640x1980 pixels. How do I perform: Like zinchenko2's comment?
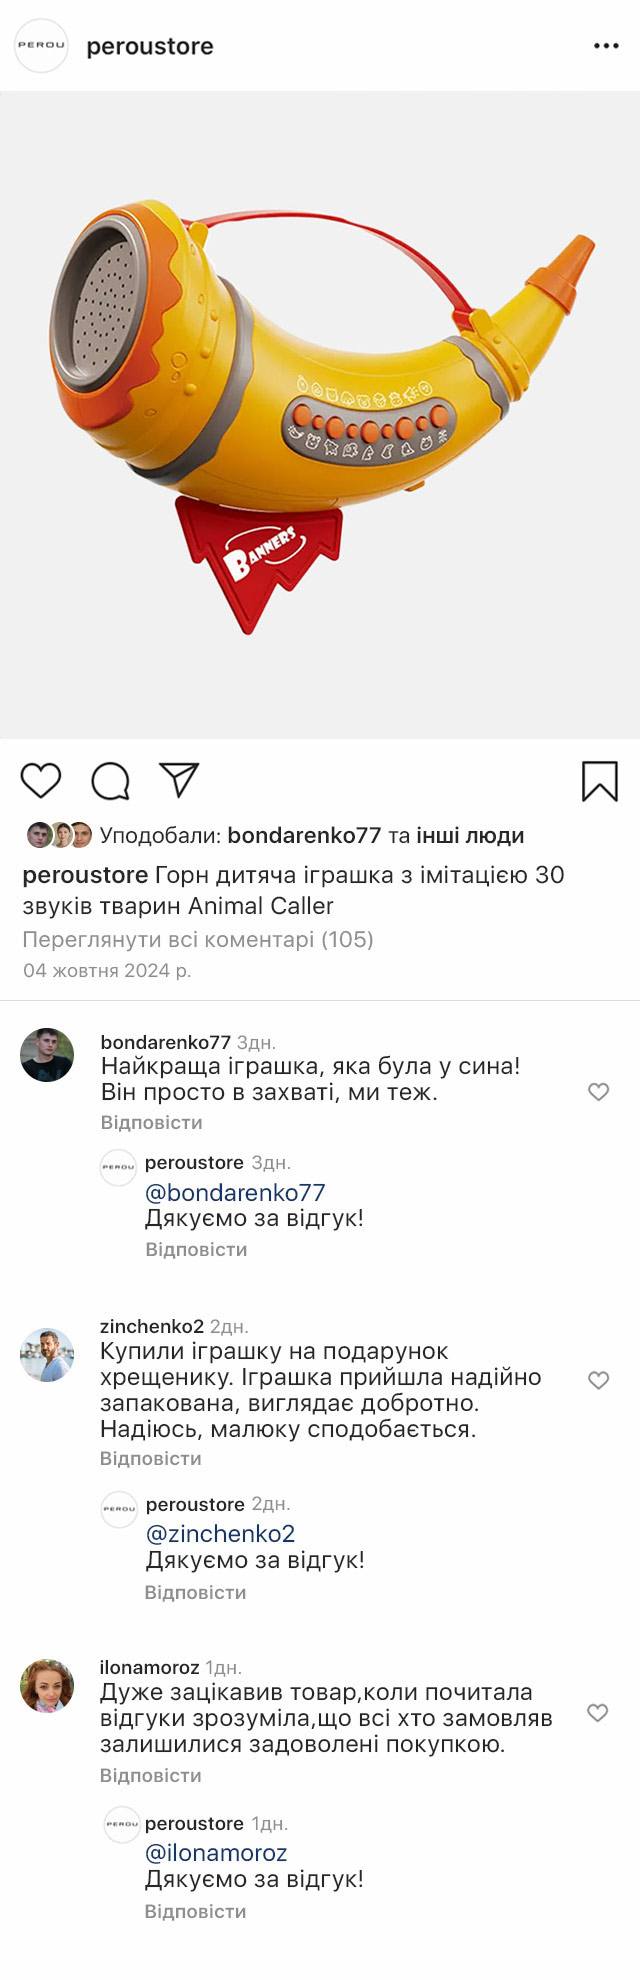click(x=598, y=1380)
